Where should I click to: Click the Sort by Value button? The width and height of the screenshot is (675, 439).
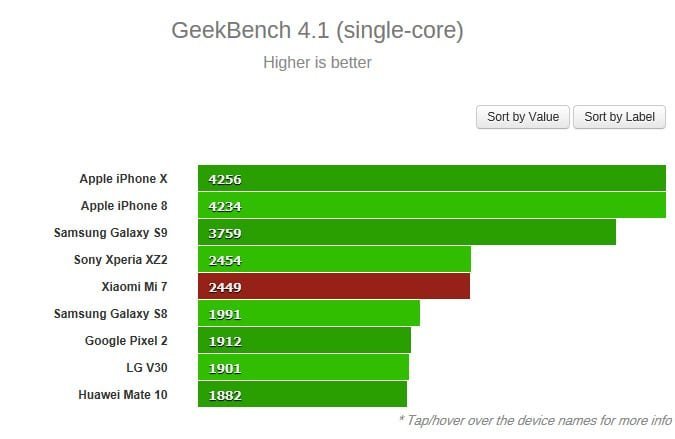[x=523, y=117]
